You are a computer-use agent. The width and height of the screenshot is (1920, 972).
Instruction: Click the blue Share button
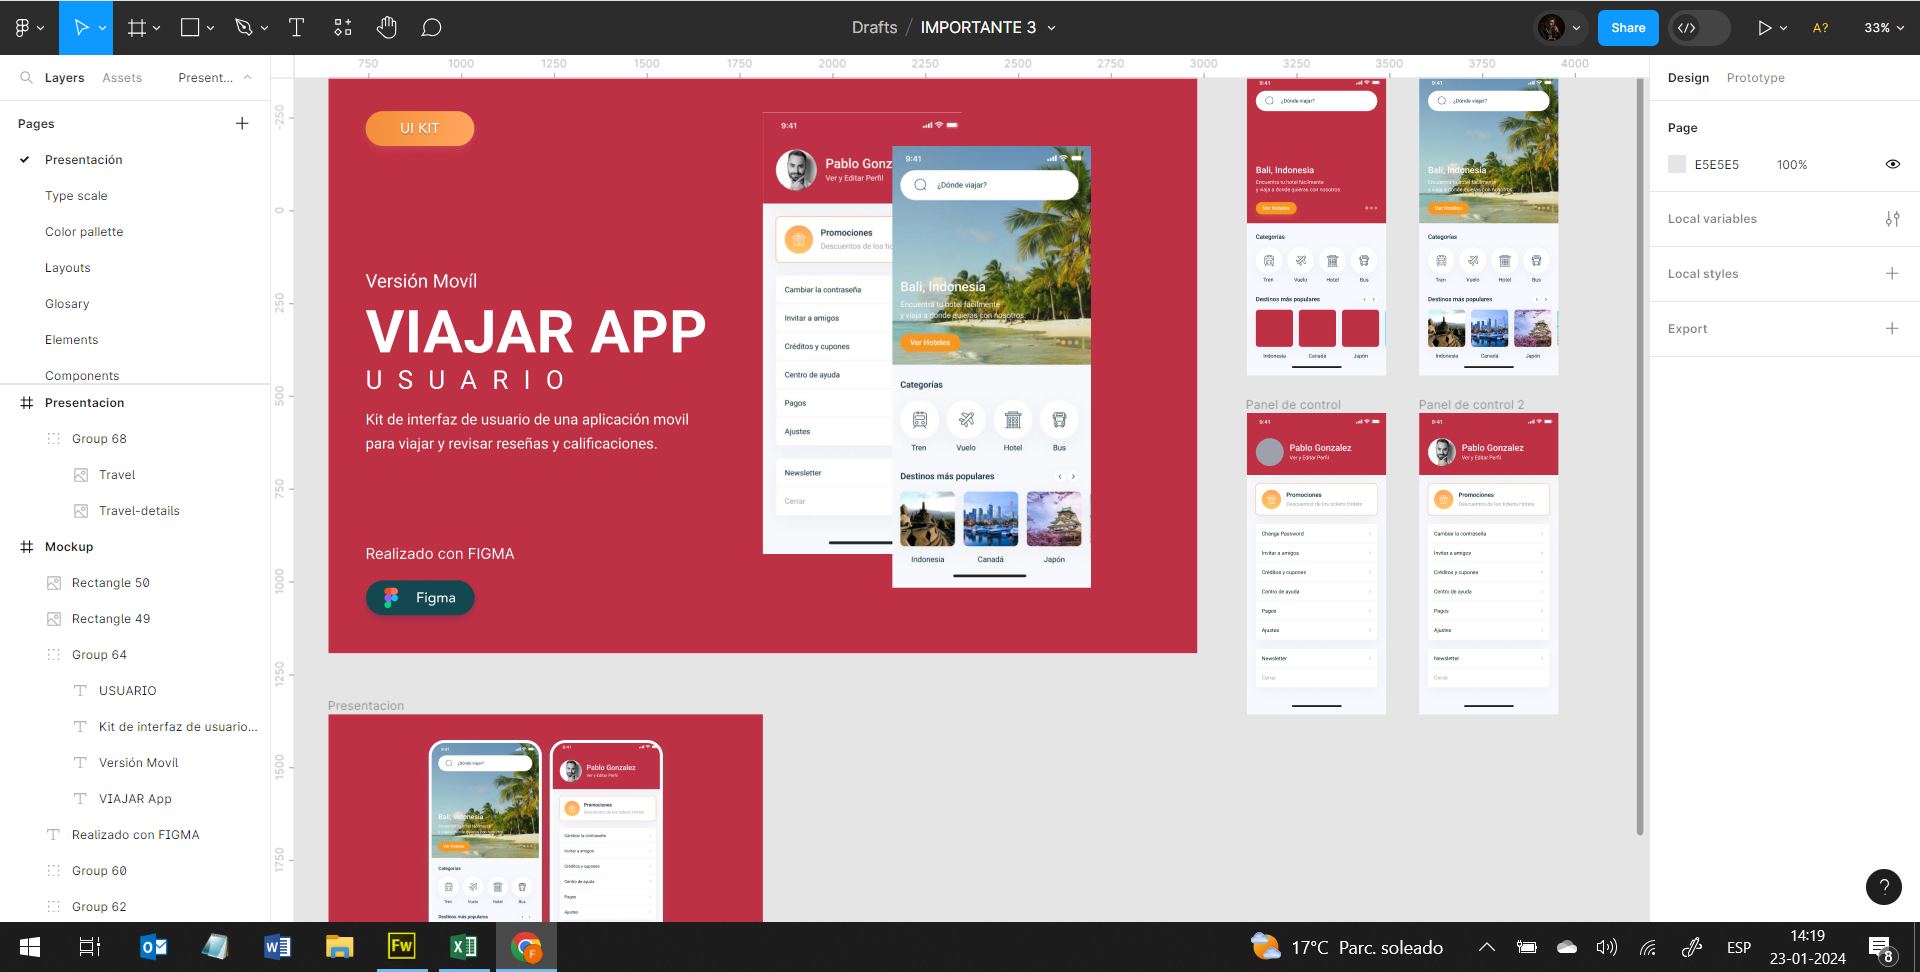coord(1627,28)
